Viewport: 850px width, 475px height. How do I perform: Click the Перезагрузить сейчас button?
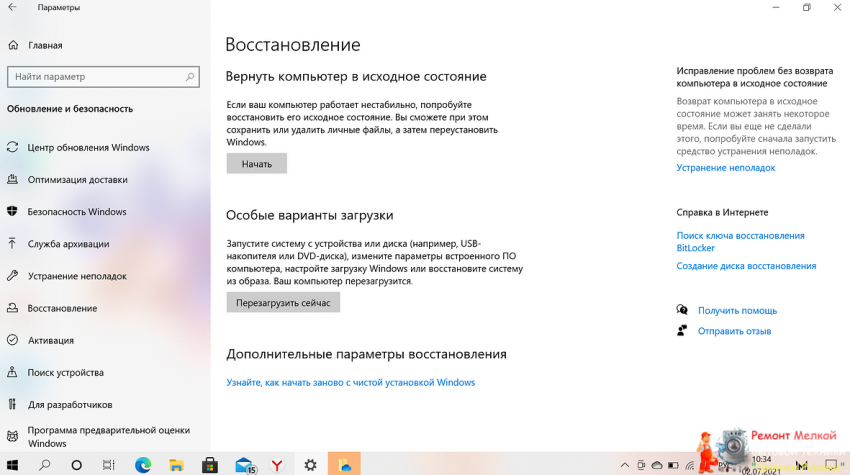283,302
